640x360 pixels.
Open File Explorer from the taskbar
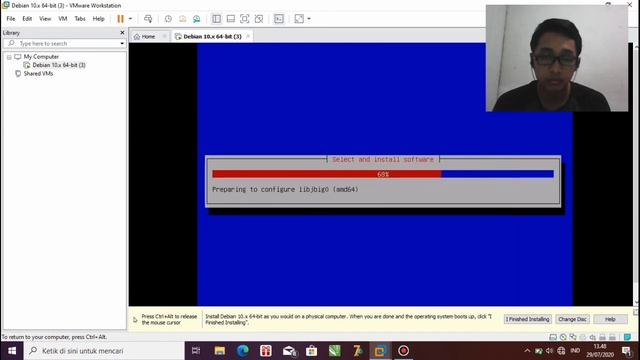[220, 351]
